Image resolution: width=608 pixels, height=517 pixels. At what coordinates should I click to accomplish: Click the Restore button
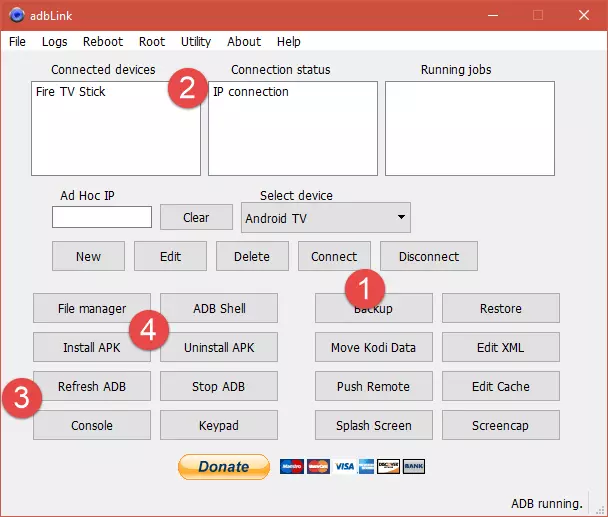(x=501, y=308)
